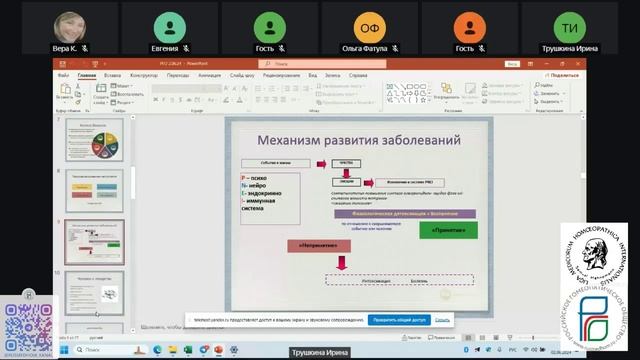The width and height of the screenshot is (640, 360).
Task: Click the Format Painter brush icon
Action: (78, 102)
